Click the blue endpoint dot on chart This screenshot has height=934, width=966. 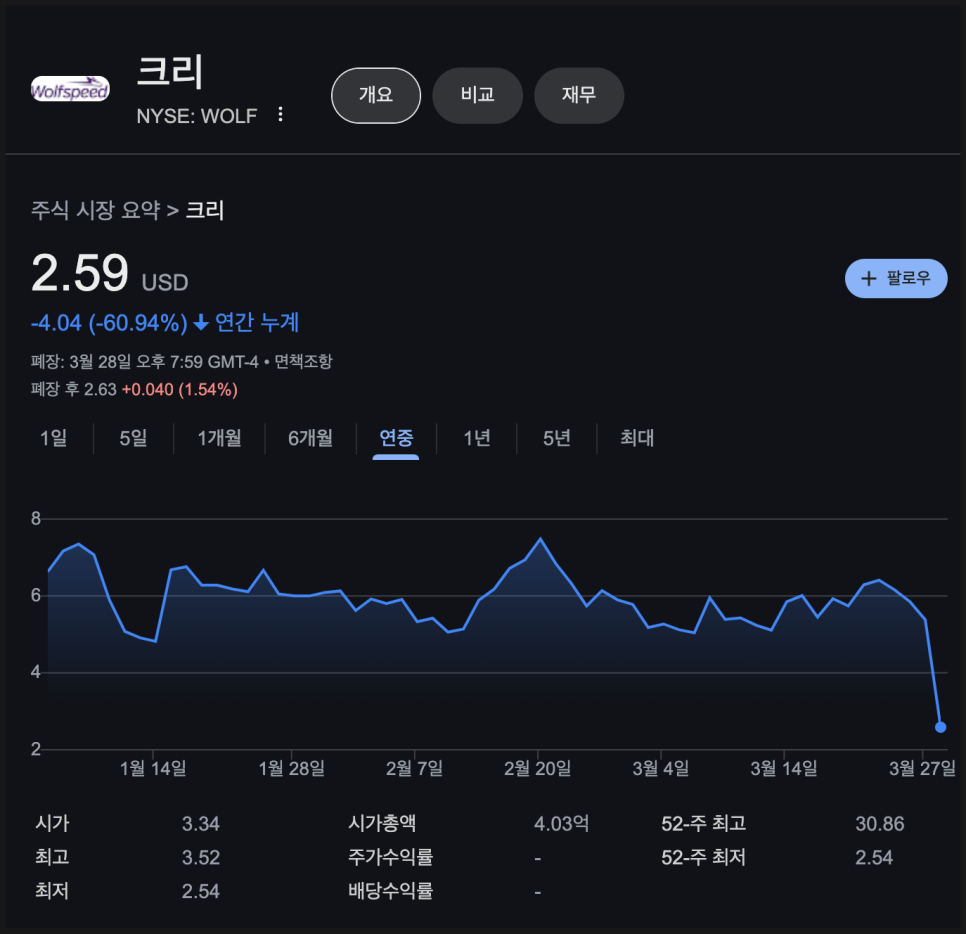click(940, 727)
